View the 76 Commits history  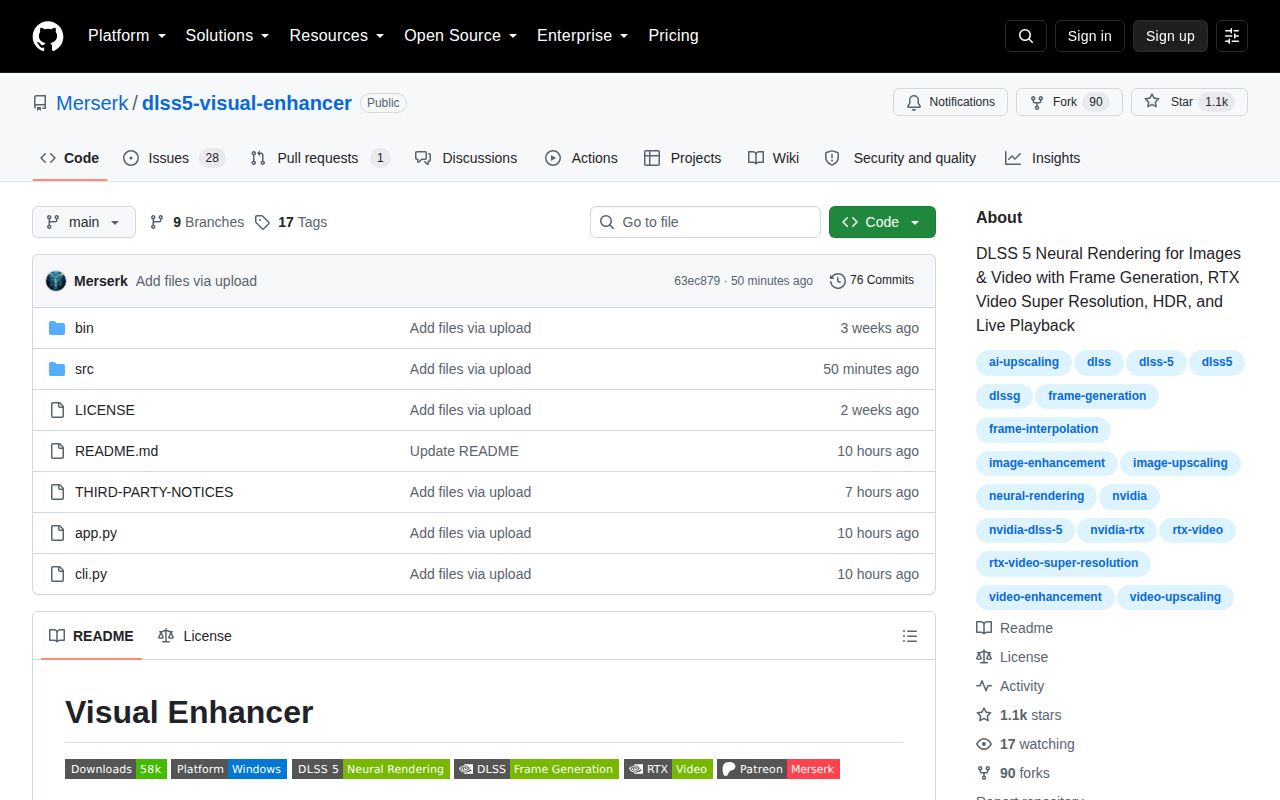click(872, 281)
